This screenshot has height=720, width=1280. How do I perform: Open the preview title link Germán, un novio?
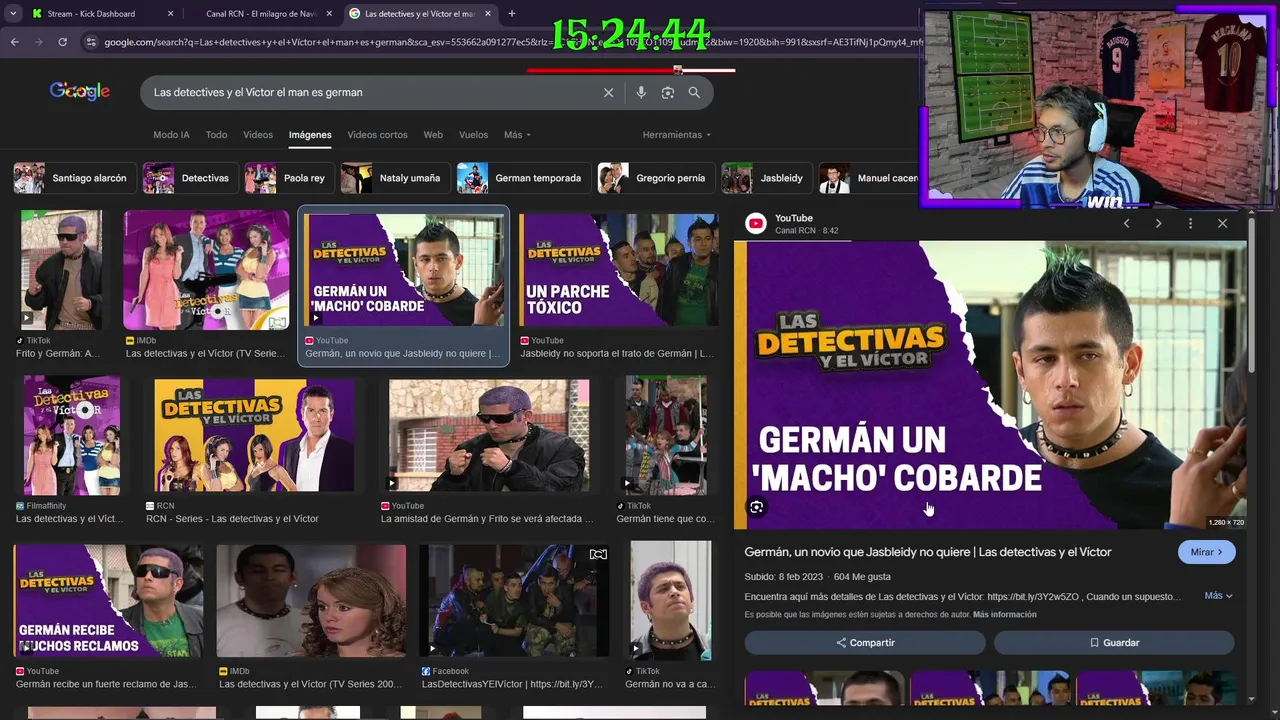point(928,552)
